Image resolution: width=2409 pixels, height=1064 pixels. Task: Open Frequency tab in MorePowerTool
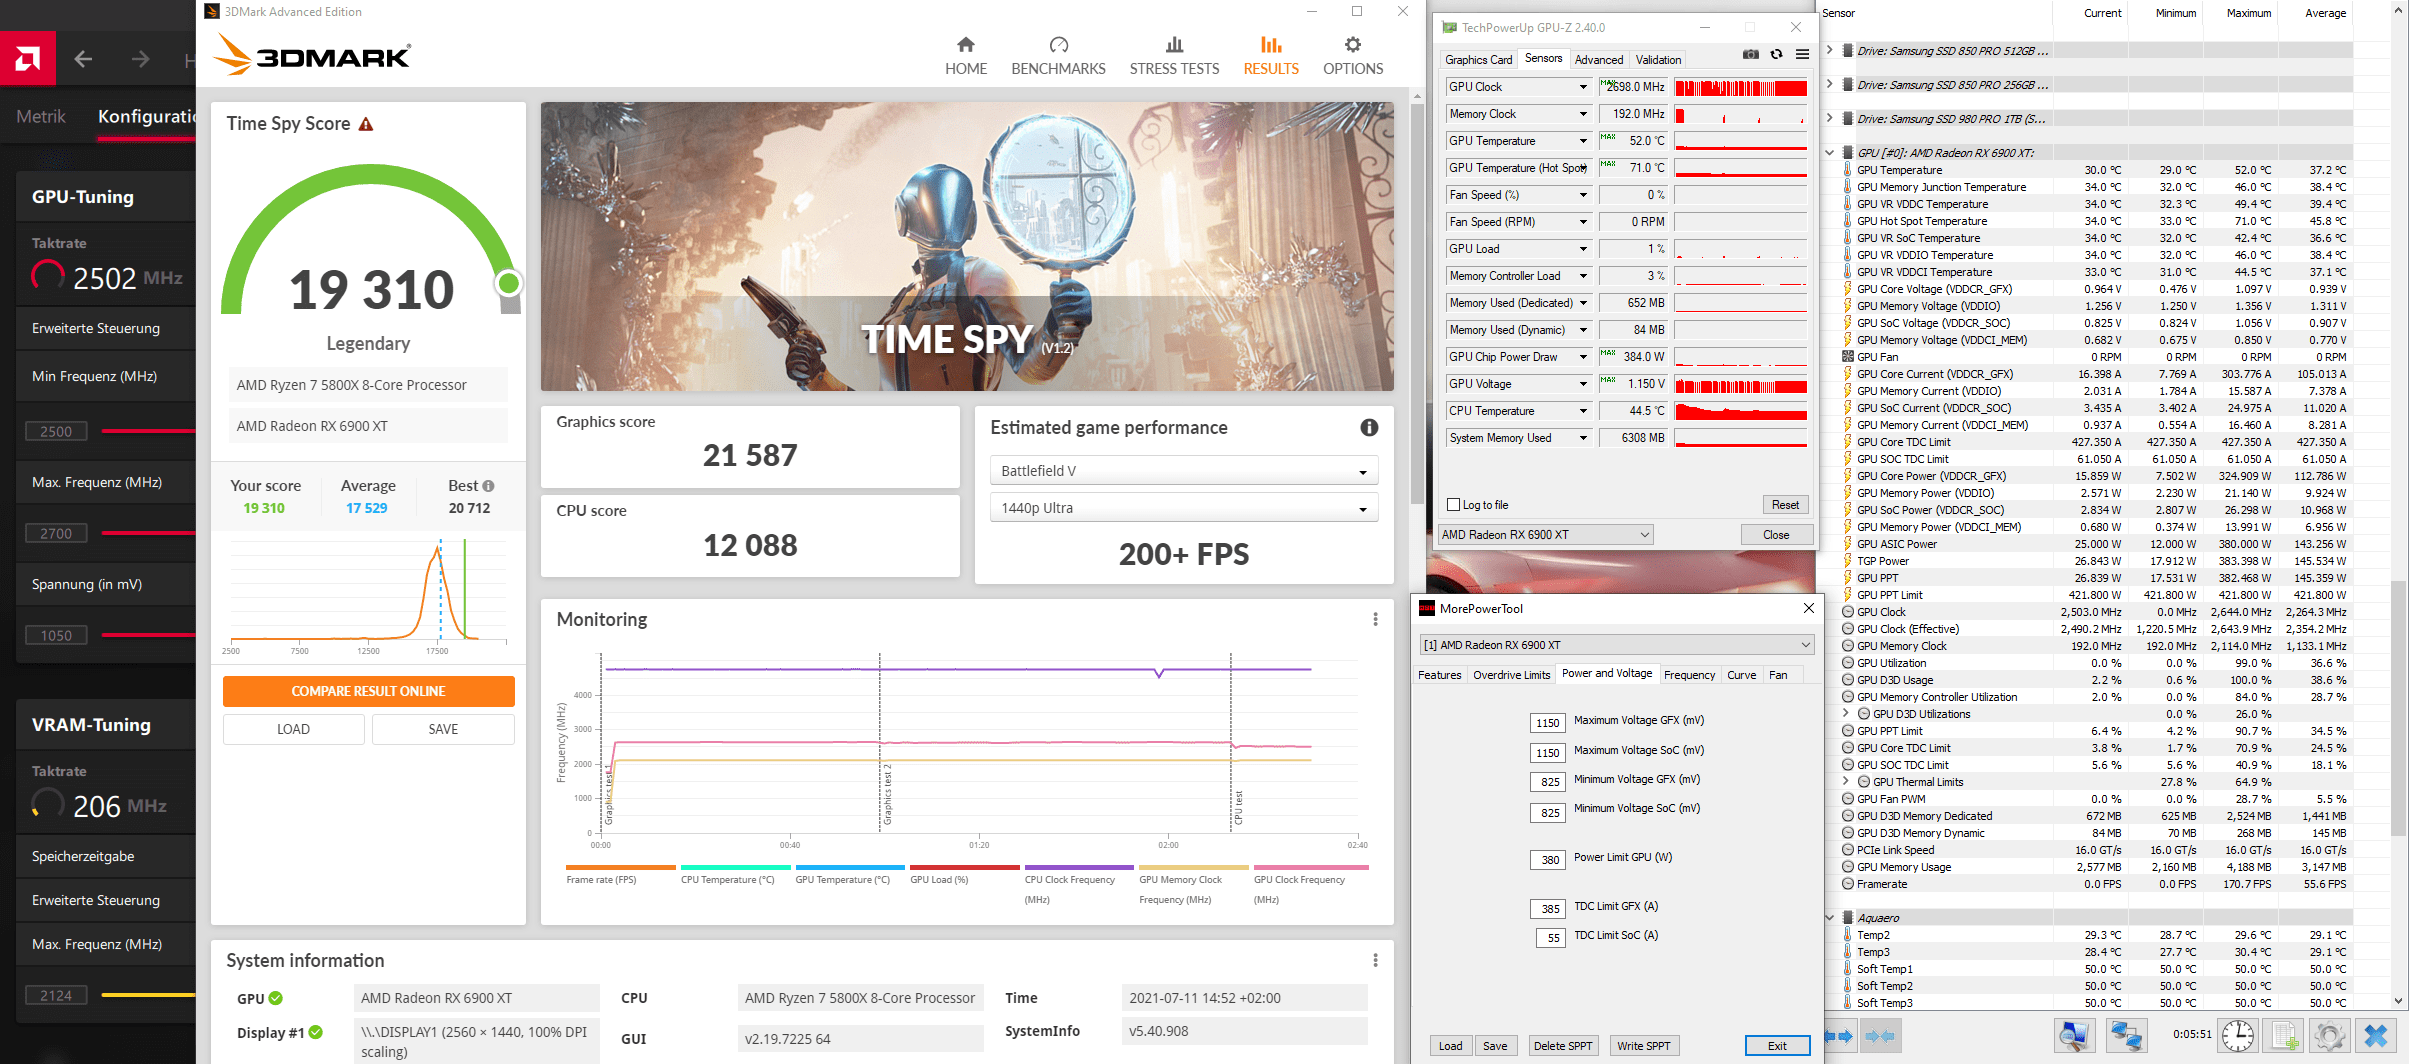1689,675
